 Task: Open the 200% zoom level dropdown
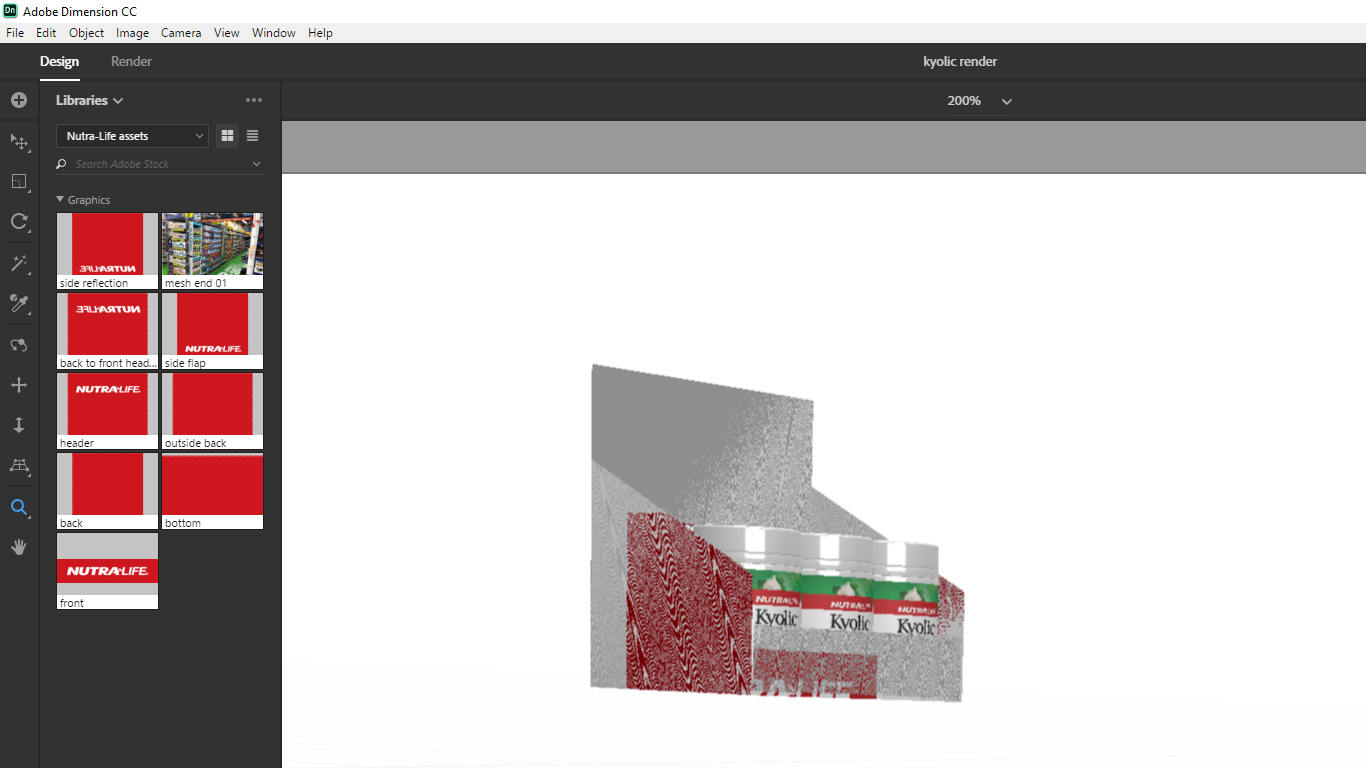(979, 101)
